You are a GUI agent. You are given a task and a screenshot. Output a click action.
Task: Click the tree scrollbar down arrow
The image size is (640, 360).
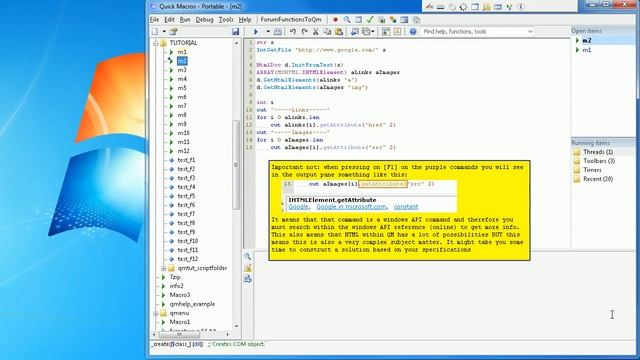click(x=236, y=326)
